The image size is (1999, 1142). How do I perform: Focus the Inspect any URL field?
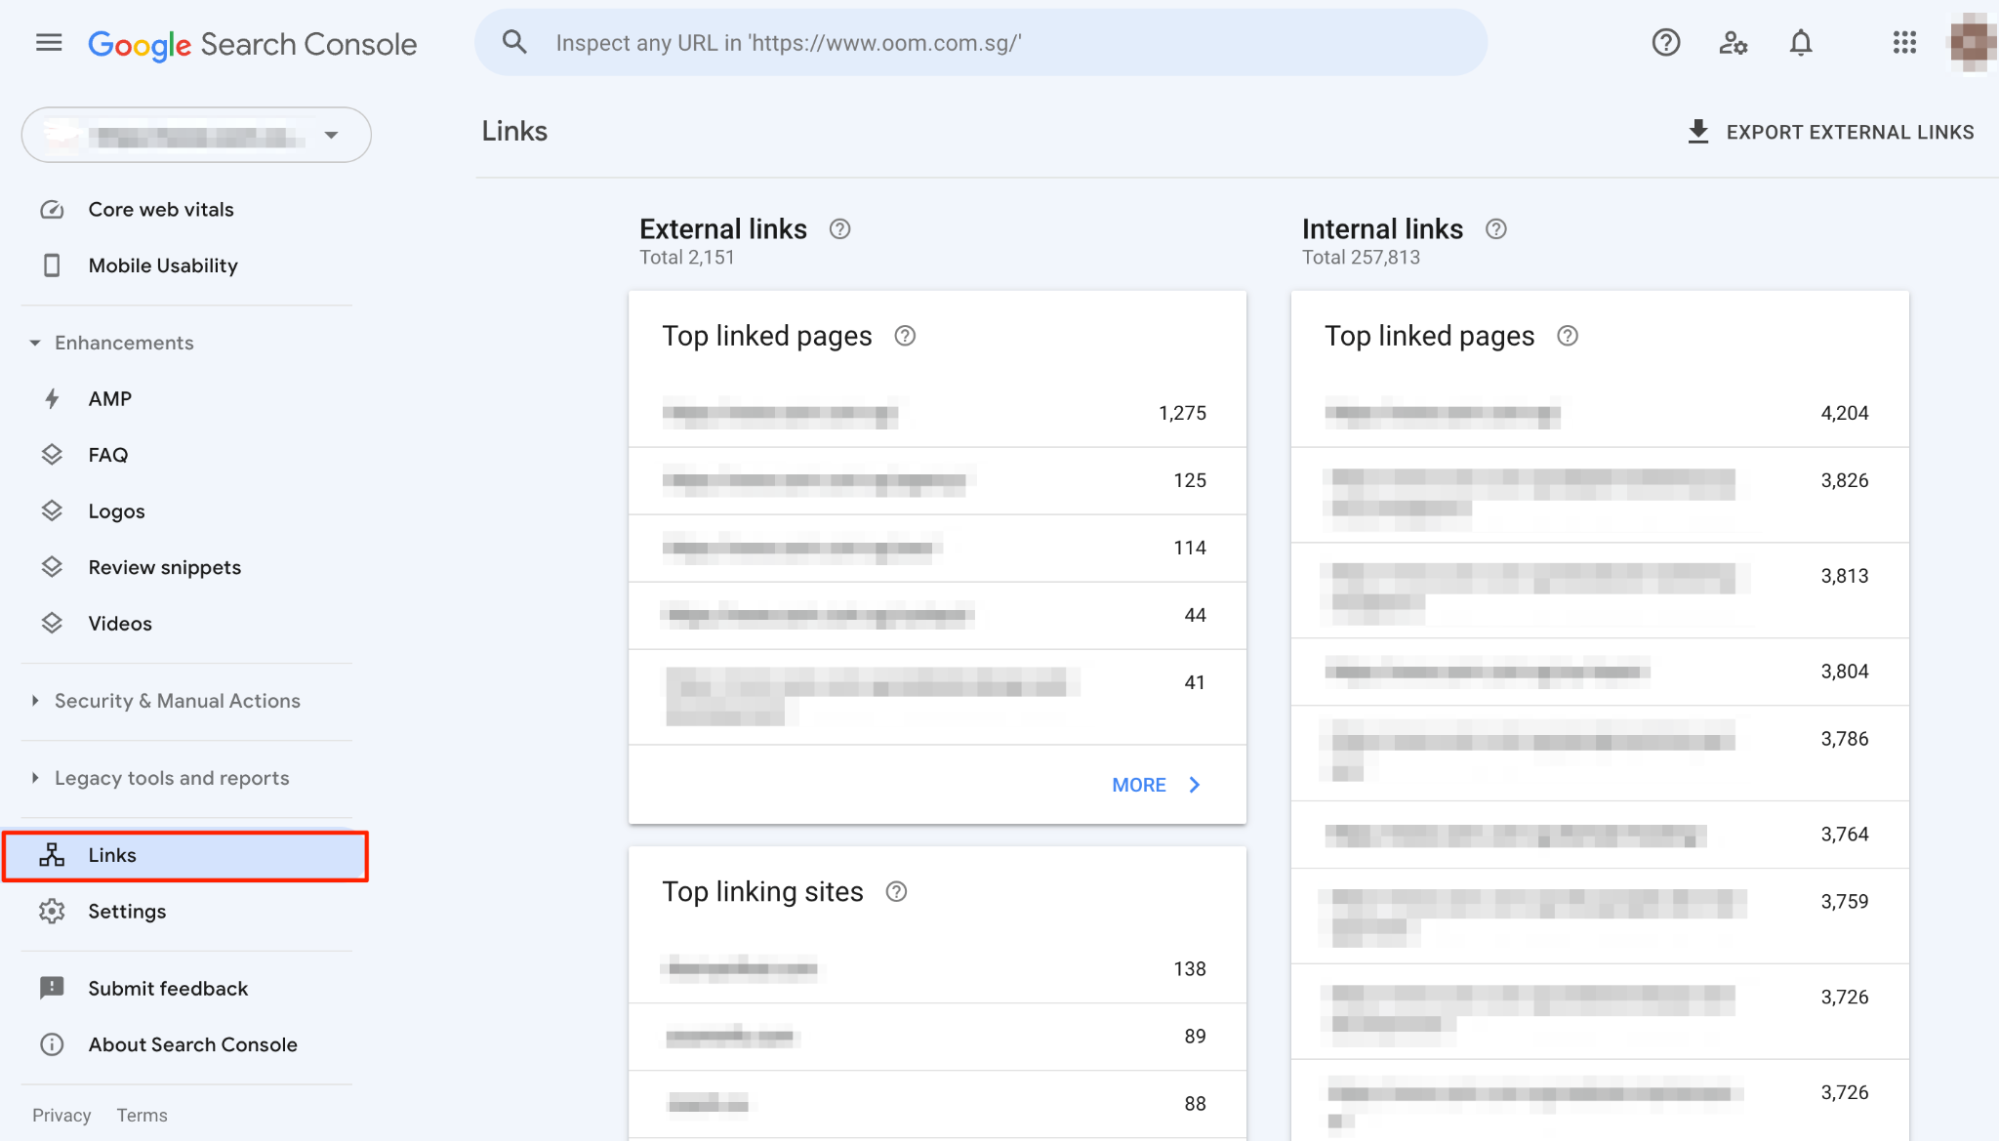point(980,43)
